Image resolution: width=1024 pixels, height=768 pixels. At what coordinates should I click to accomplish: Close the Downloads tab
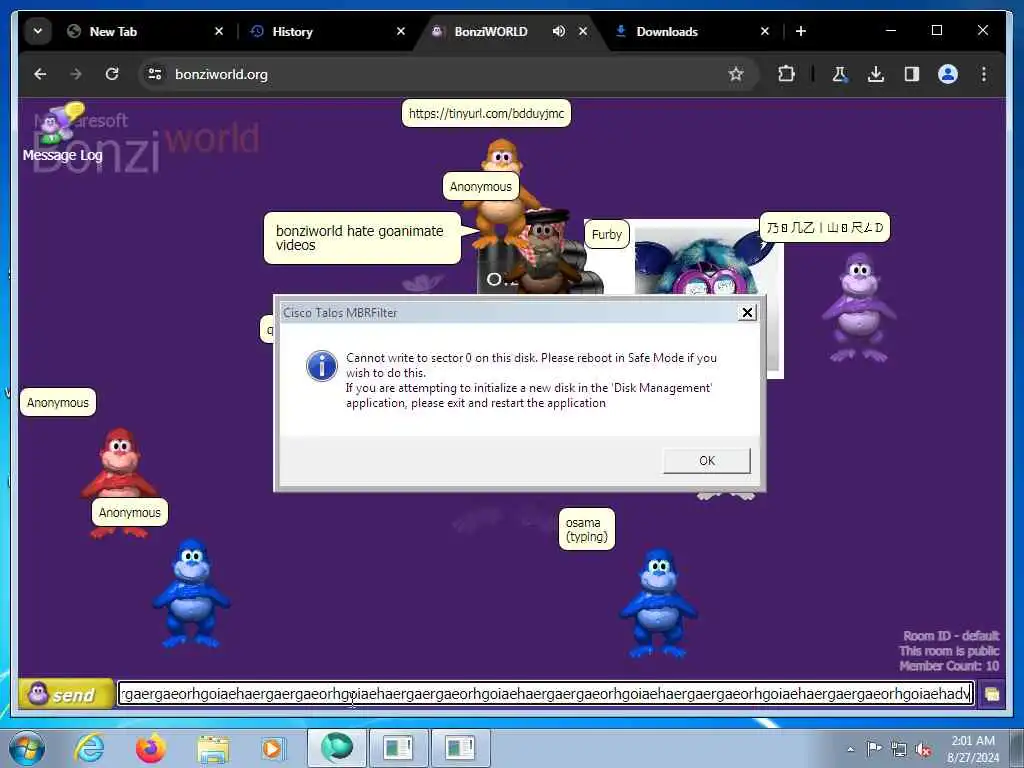(765, 31)
